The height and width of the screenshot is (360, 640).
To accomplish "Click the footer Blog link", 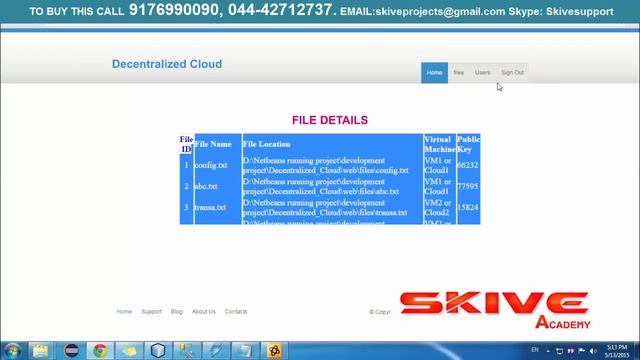I will pos(177,311).
